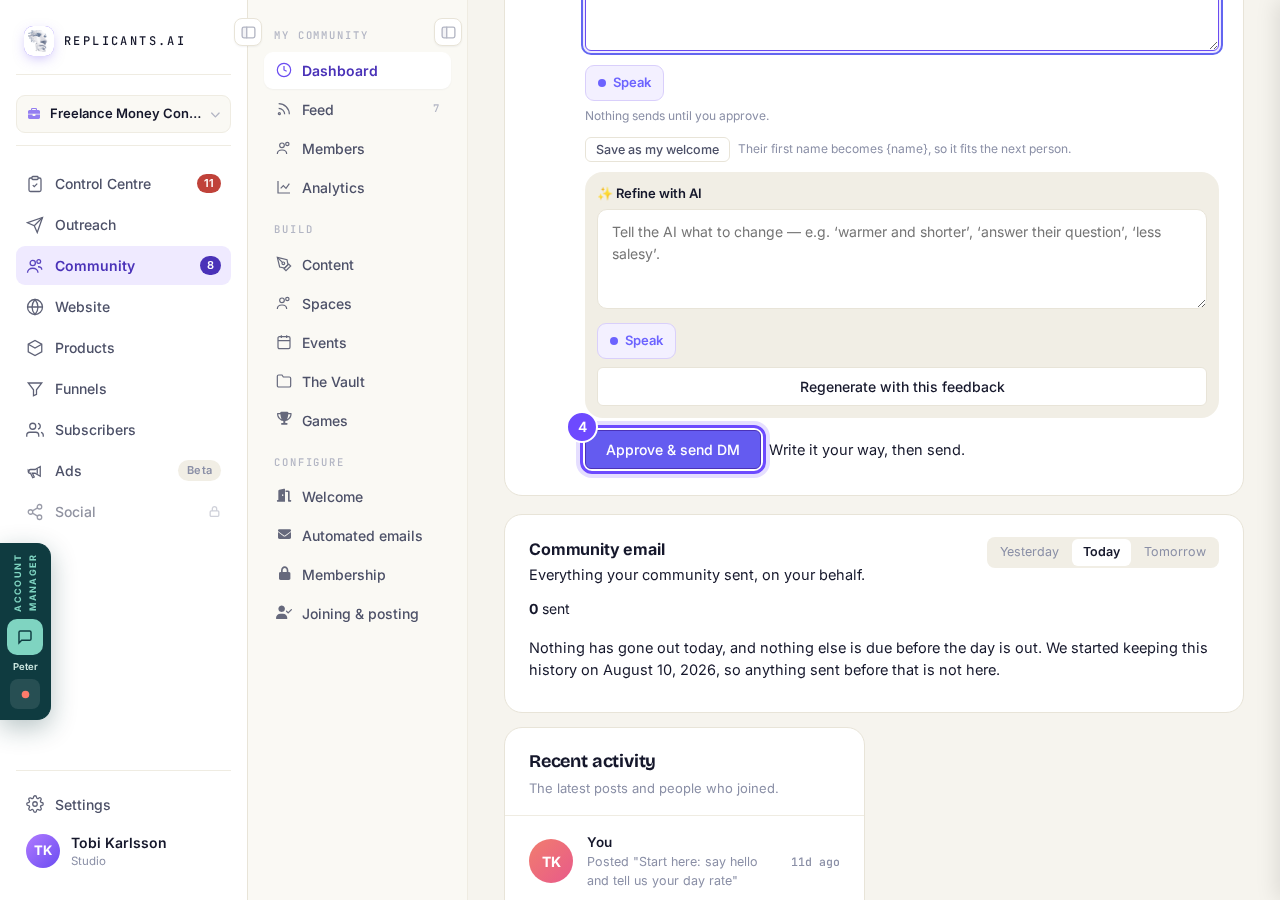Click the Outreach paper plane icon
The width and height of the screenshot is (1280, 900).
pos(35,225)
